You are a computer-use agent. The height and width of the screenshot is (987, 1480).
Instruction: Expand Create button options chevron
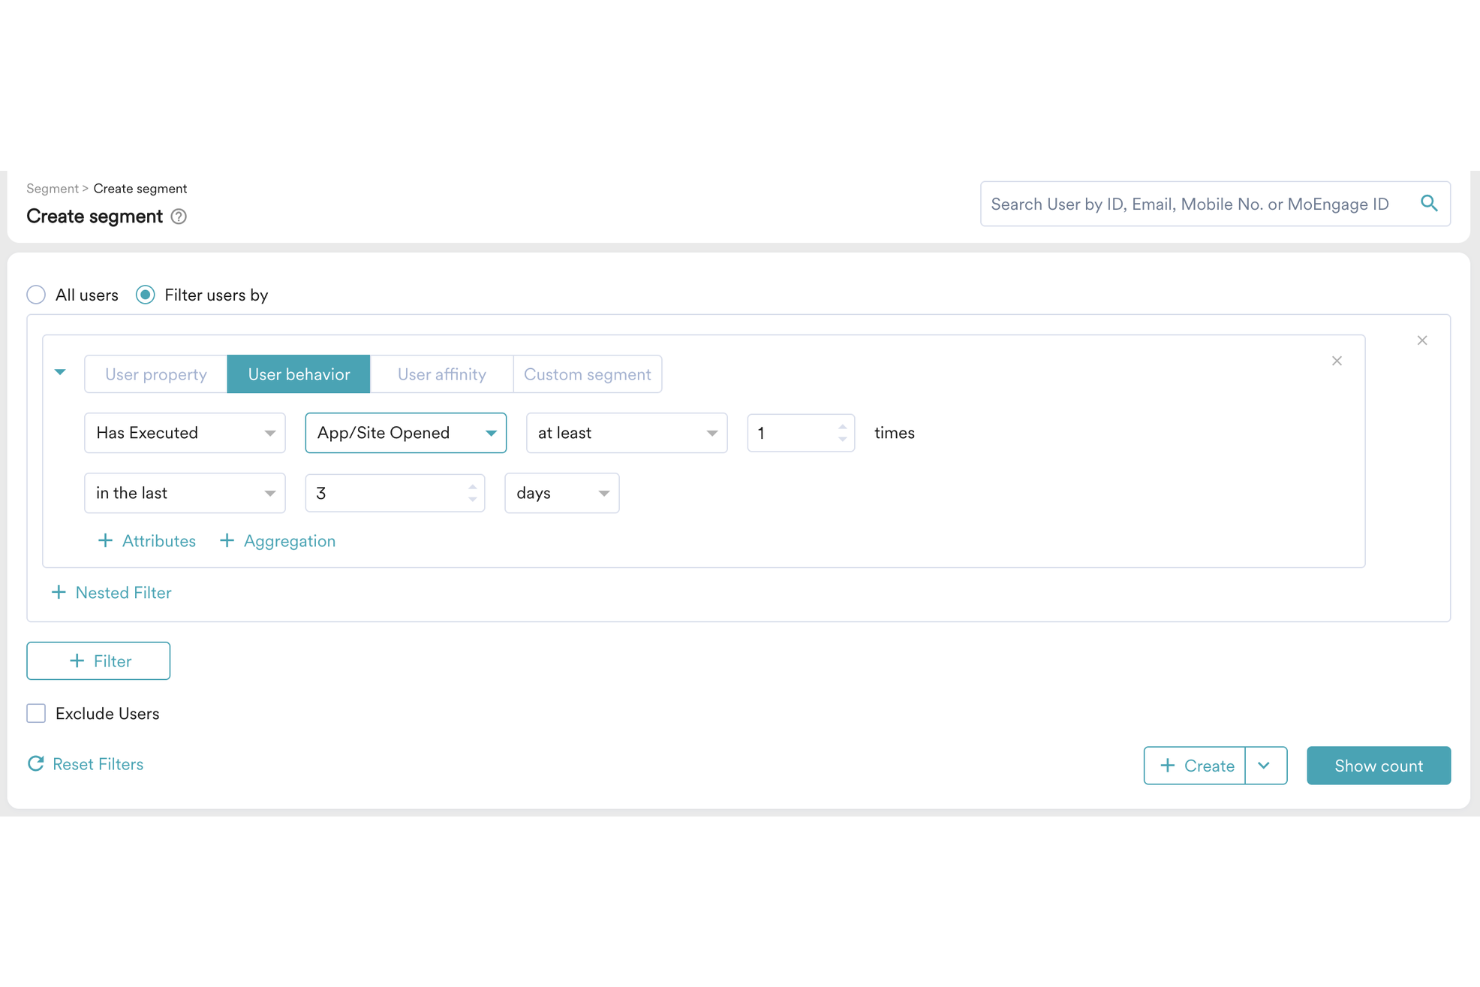tap(1266, 766)
